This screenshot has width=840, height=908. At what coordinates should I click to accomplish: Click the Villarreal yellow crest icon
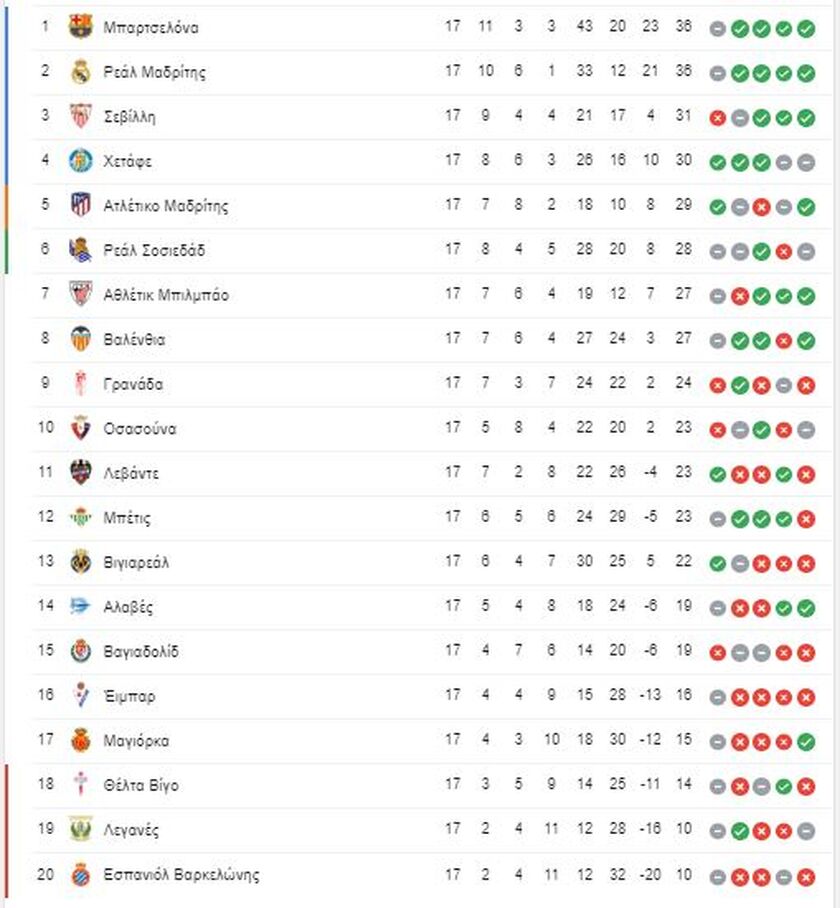80,562
